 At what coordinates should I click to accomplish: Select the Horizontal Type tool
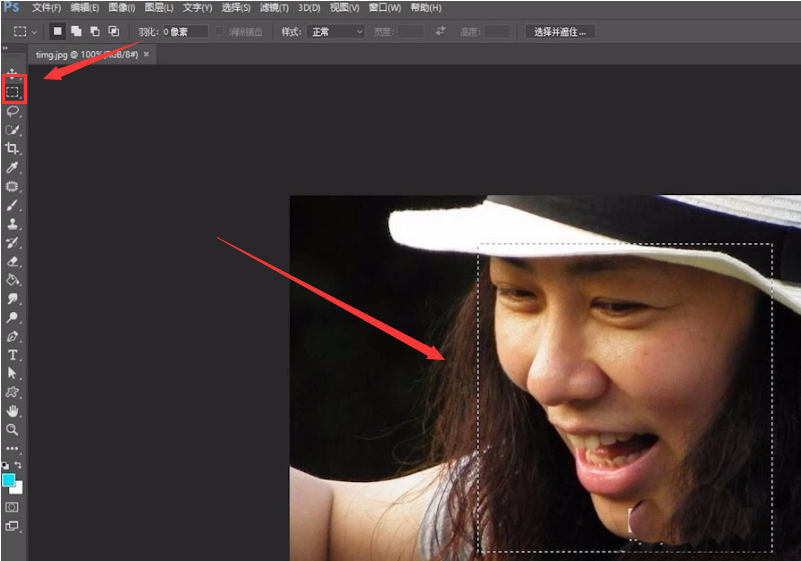click(x=13, y=355)
